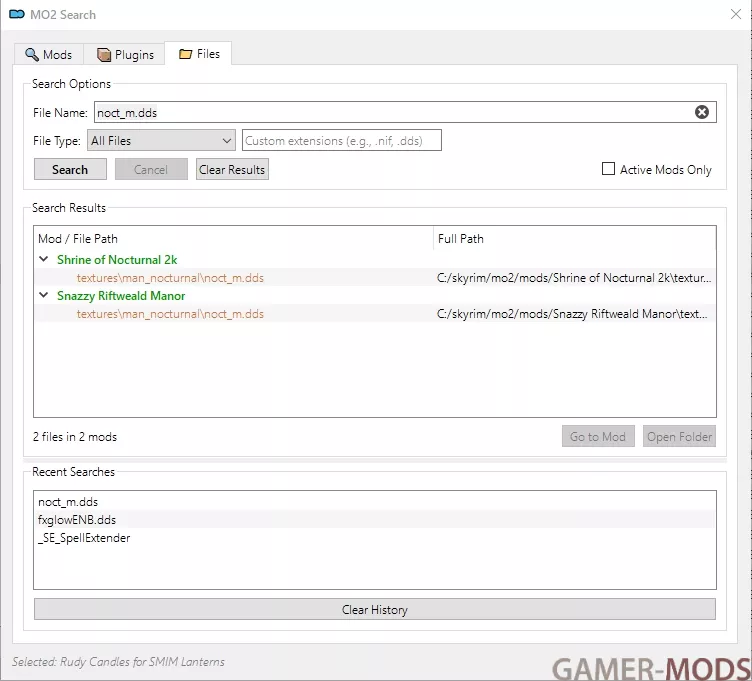
Task: Click the Clear History button
Action: click(374, 610)
